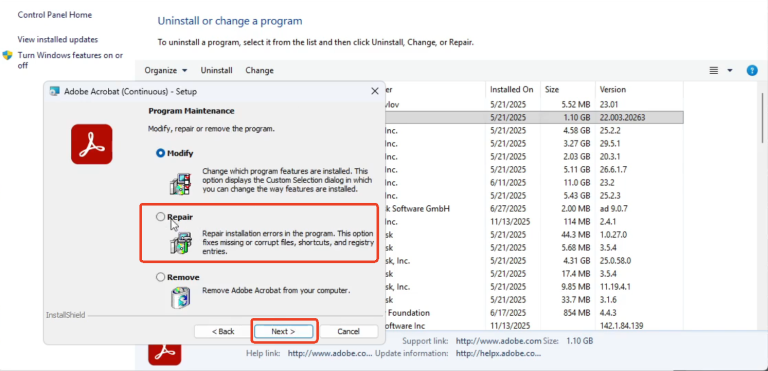Sort by Version column header
Screen dimensions: 768x371
[x=639, y=90]
